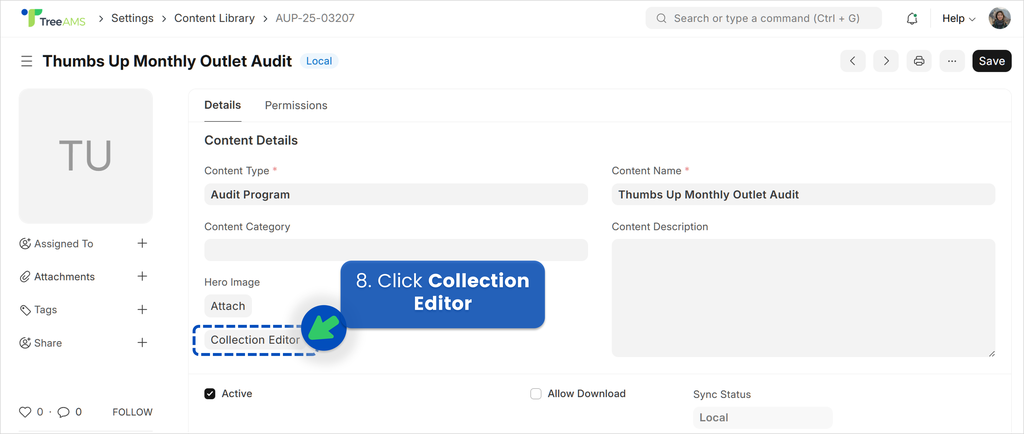Image resolution: width=1024 pixels, height=434 pixels.
Task: Click AUP-25-03207 breadcrumb
Action: pyautogui.click(x=315, y=18)
